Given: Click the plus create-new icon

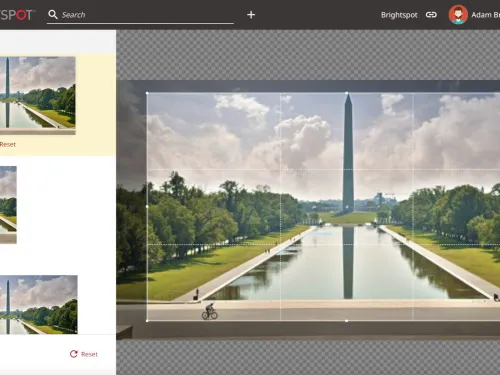Looking at the screenshot, I should click(x=251, y=15).
